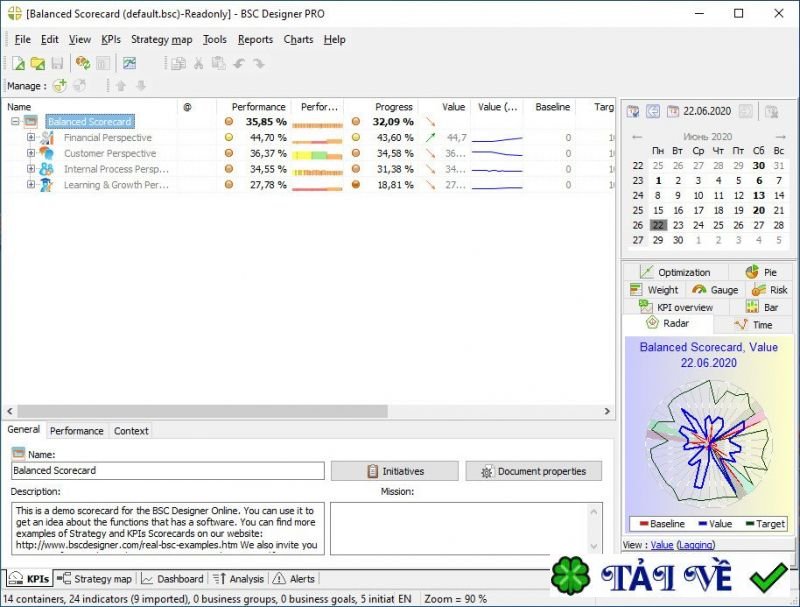Click the Copy icon in the toolbar
This screenshot has width=800, height=607.
(x=178, y=63)
